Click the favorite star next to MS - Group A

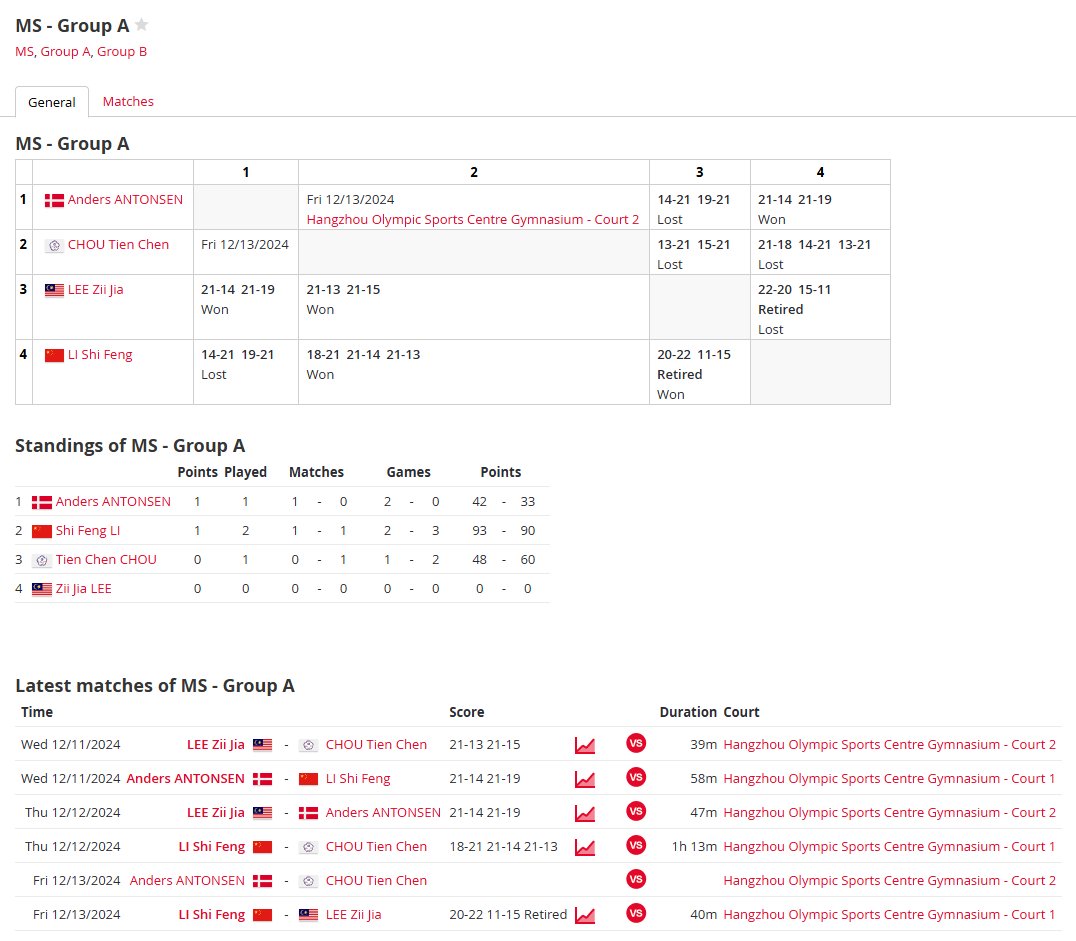pos(141,25)
